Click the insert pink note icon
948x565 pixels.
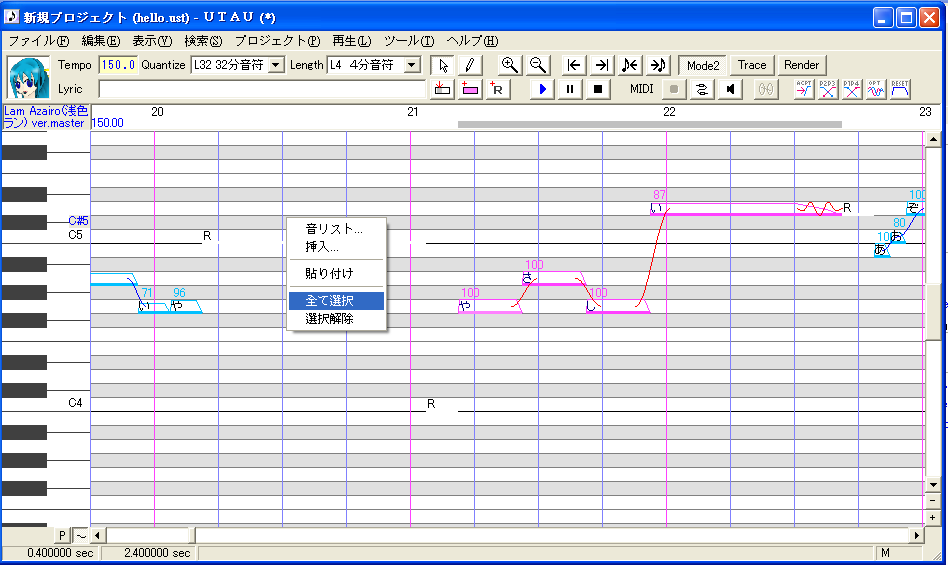click(x=470, y=89)
